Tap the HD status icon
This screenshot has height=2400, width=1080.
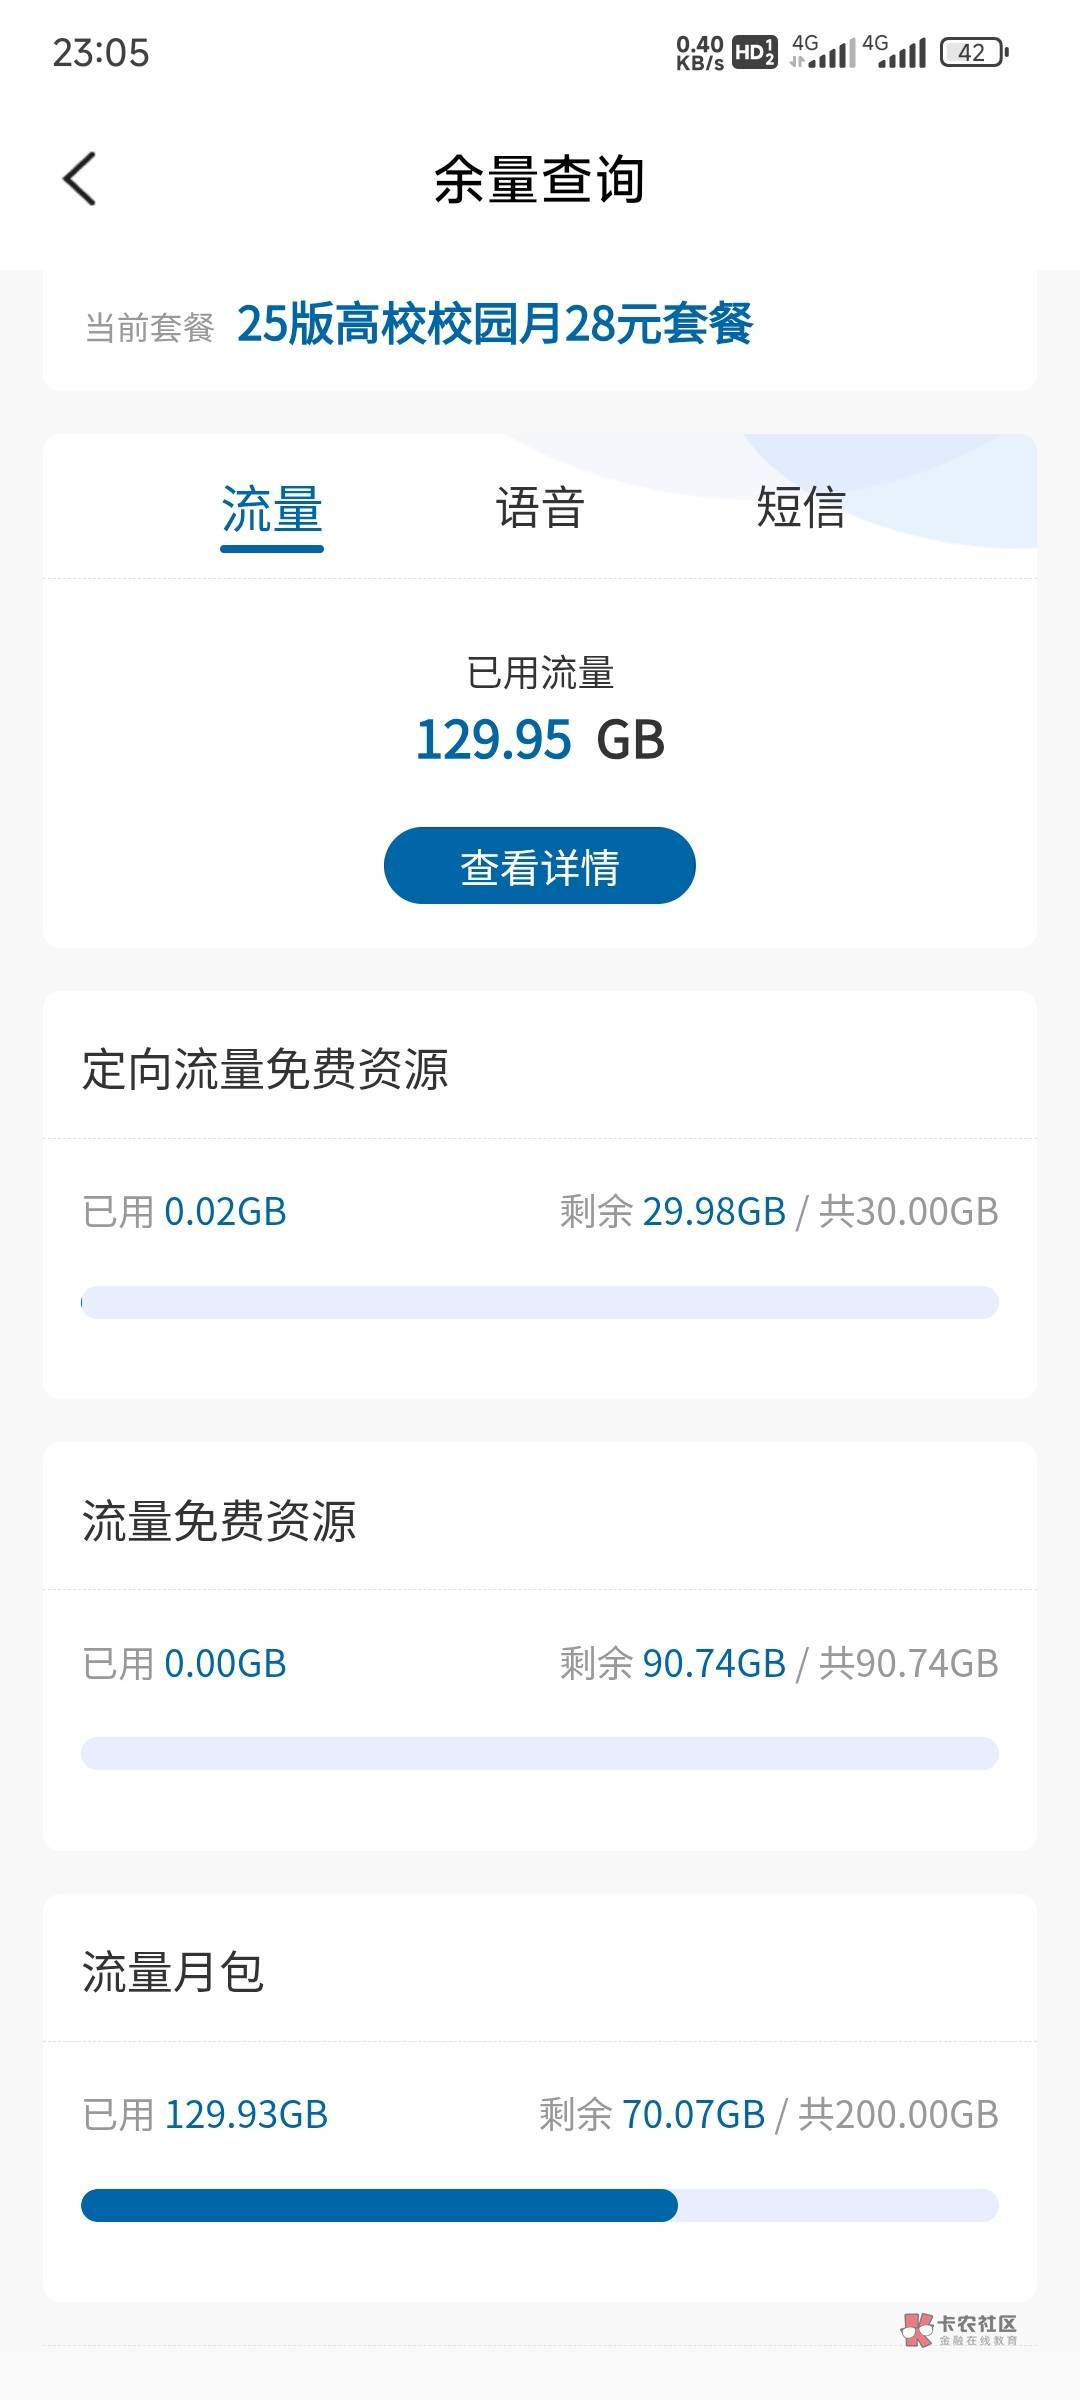pyautogui.click(x=754, y=53)
